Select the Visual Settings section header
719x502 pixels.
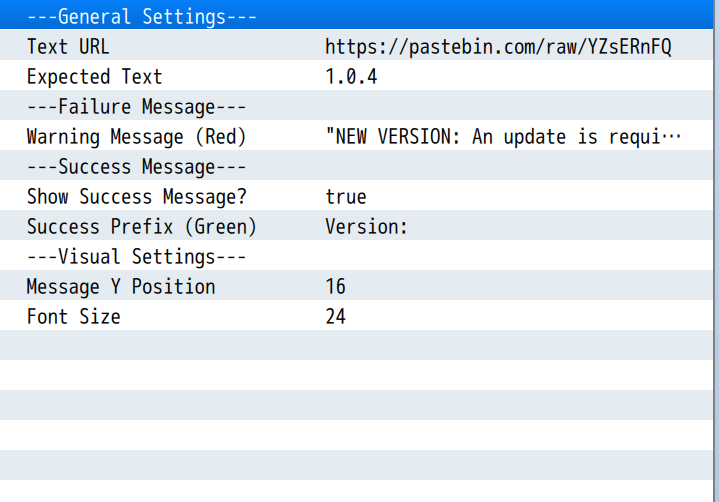click(x=136, y=257)
